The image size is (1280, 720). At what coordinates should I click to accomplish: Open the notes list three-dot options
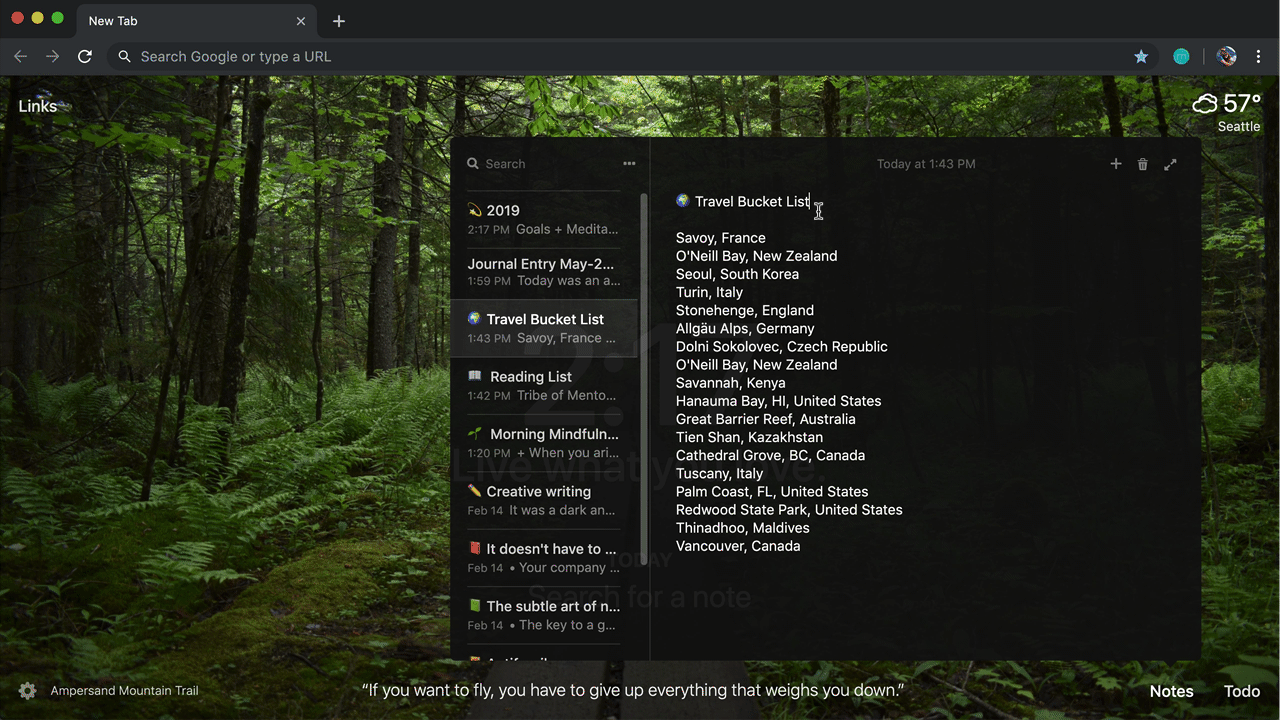[x=629, y=164]
